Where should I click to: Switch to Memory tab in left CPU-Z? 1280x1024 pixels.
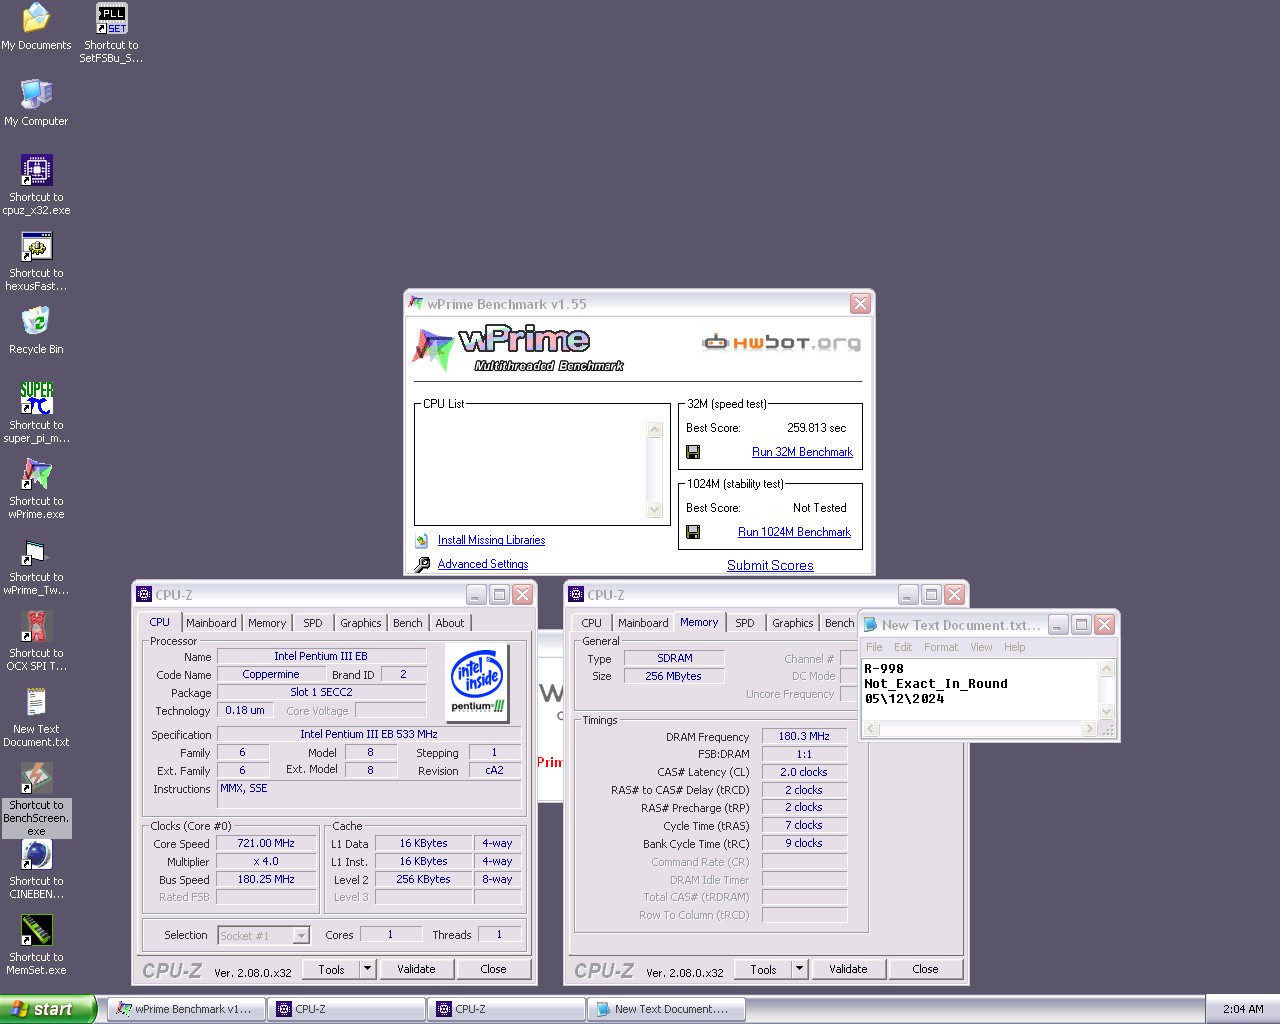coord(267,623)
